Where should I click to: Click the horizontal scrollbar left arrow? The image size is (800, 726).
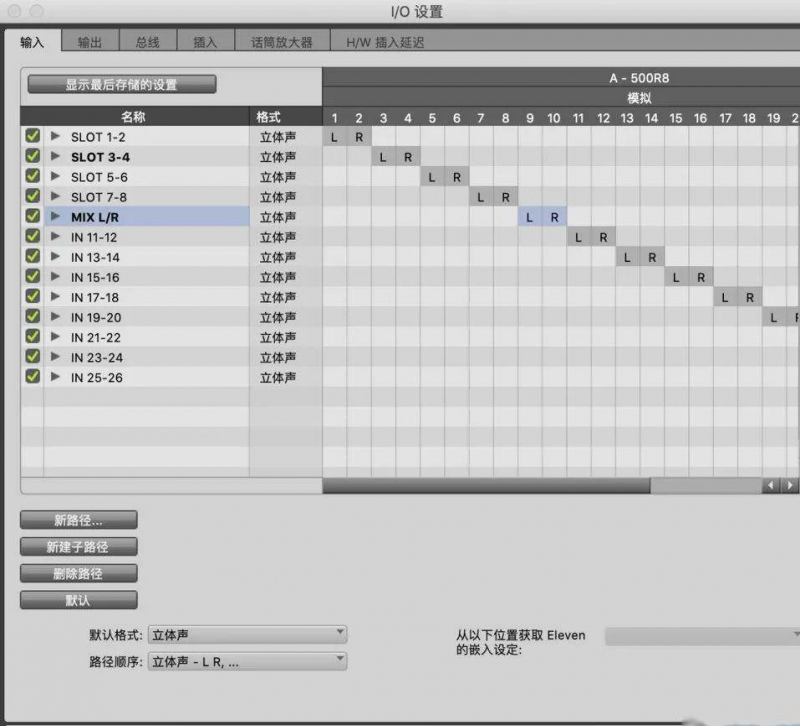click(x=771, y=485)
